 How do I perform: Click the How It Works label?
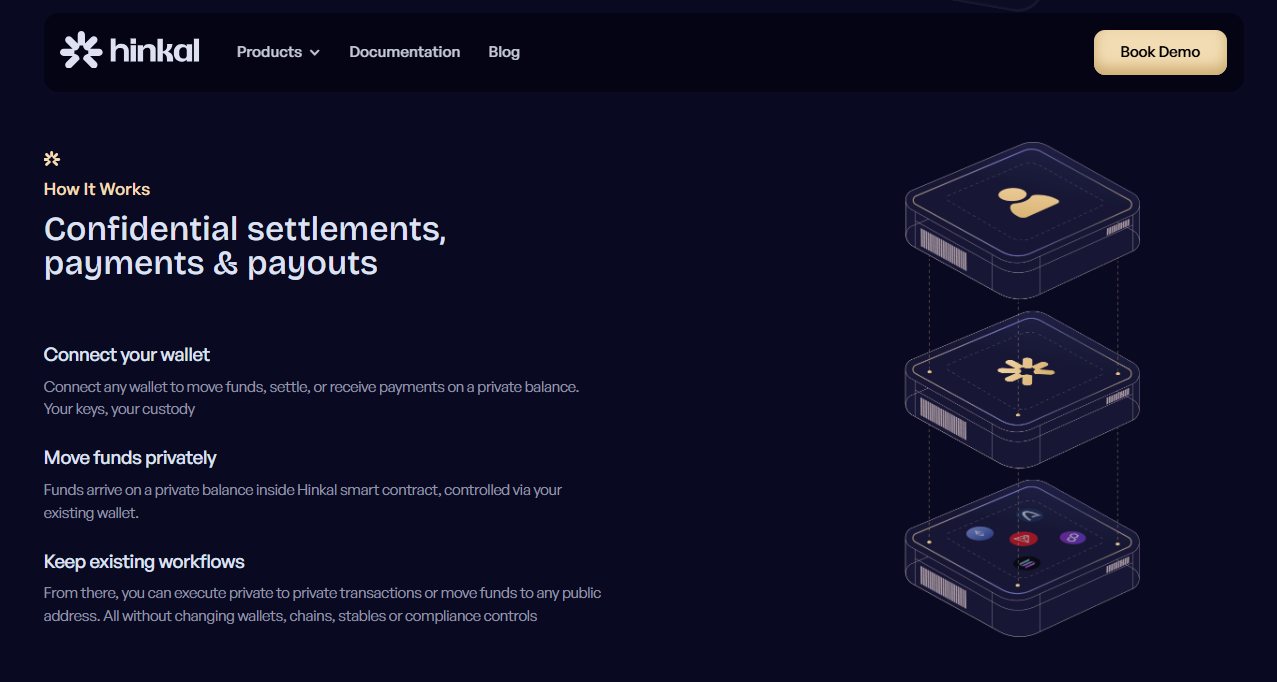(x=97, y=189)
